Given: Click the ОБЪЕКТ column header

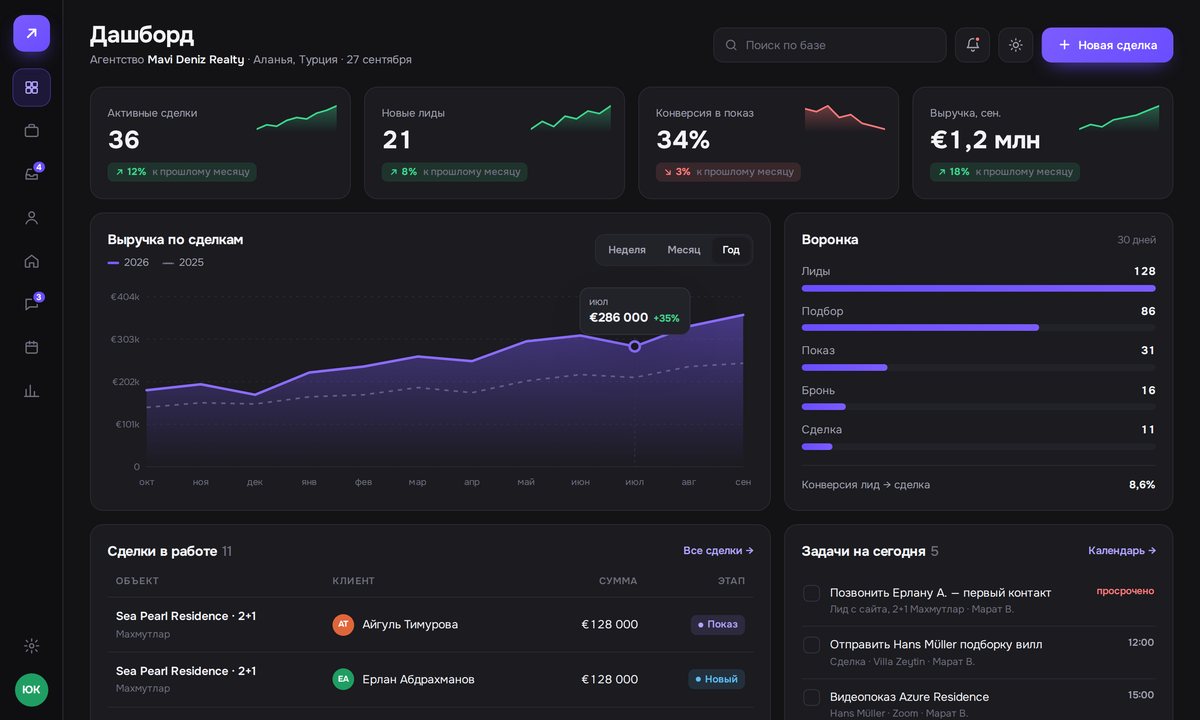Looking at the screenshot, I should [x=137, y=581].
